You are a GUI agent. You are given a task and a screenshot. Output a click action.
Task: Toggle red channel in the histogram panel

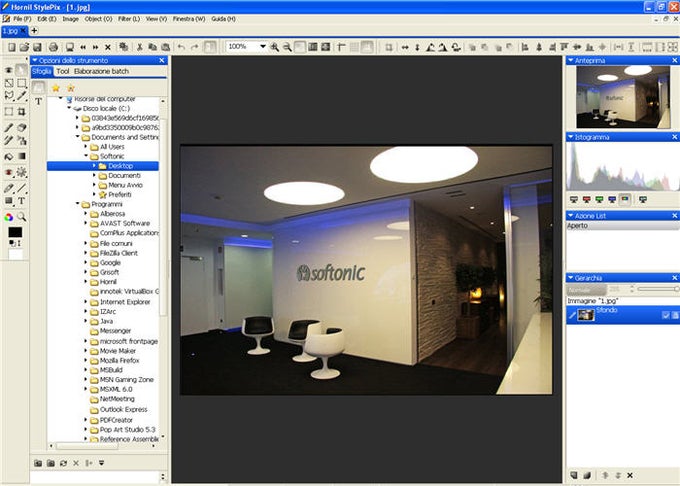pyautogui.click(x=587, y=199)
